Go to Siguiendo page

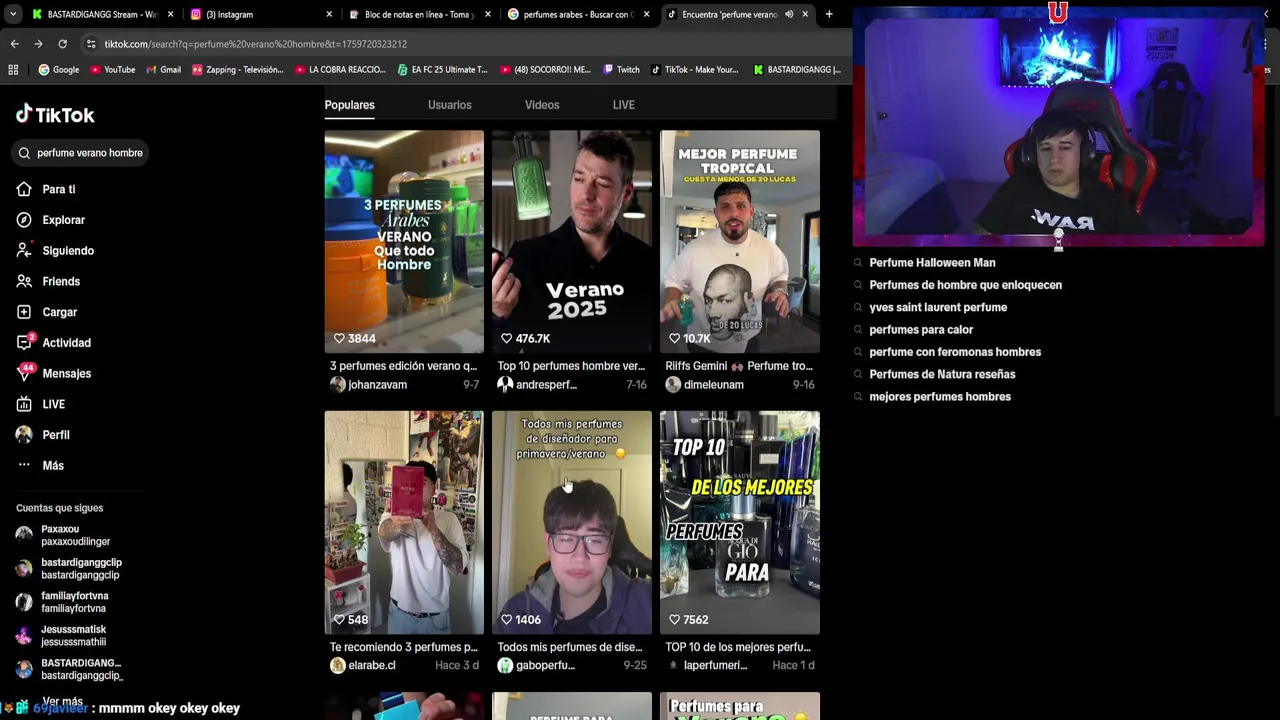point(55,251)
